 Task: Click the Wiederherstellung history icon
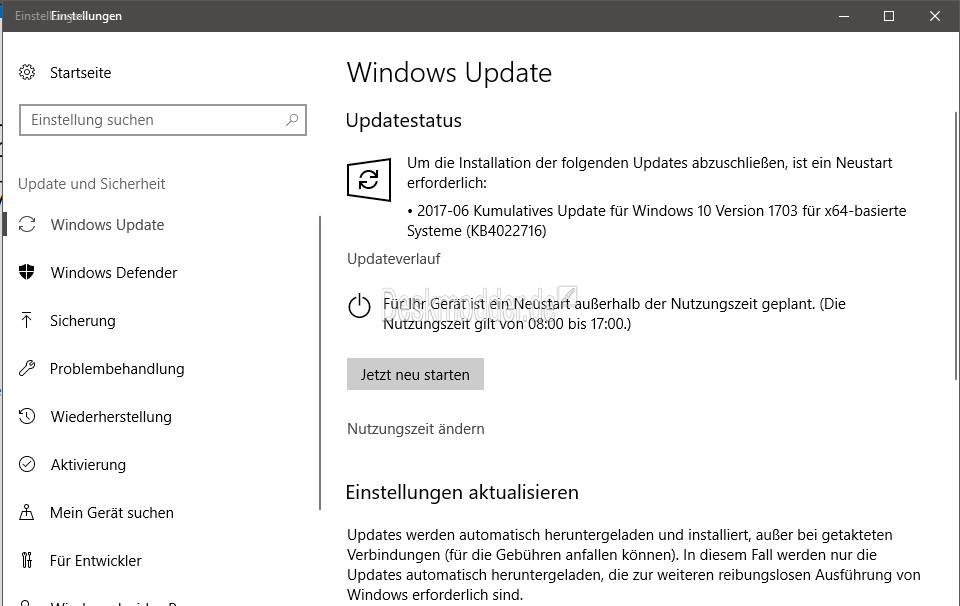pos(27,416)
